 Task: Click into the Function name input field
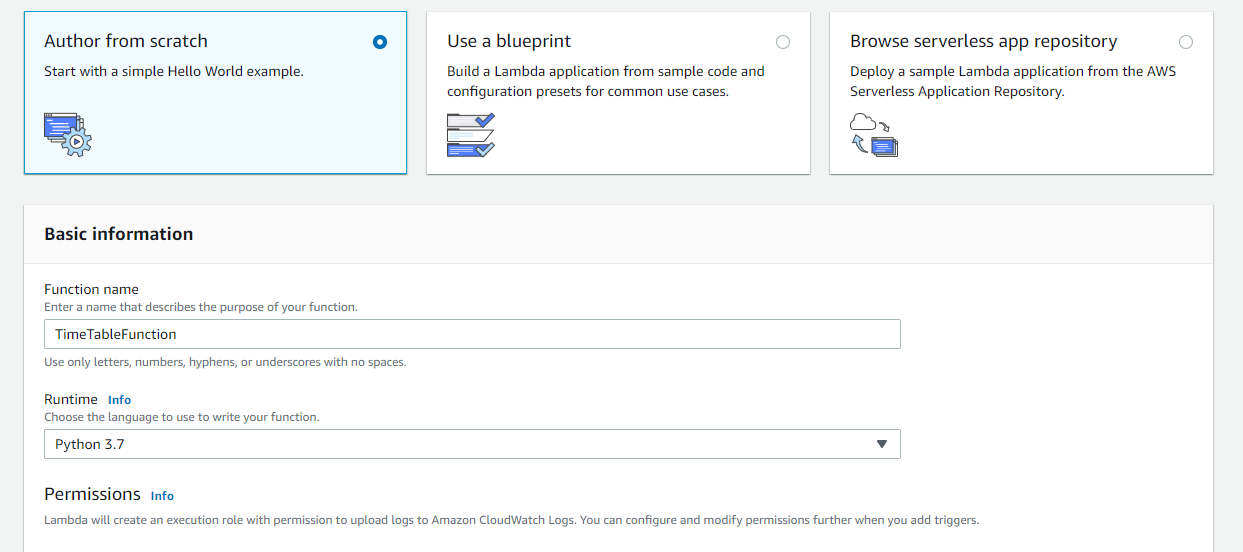472,334
